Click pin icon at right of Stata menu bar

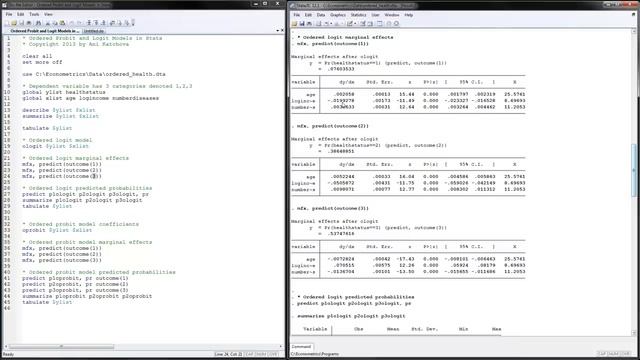point(634,15)
